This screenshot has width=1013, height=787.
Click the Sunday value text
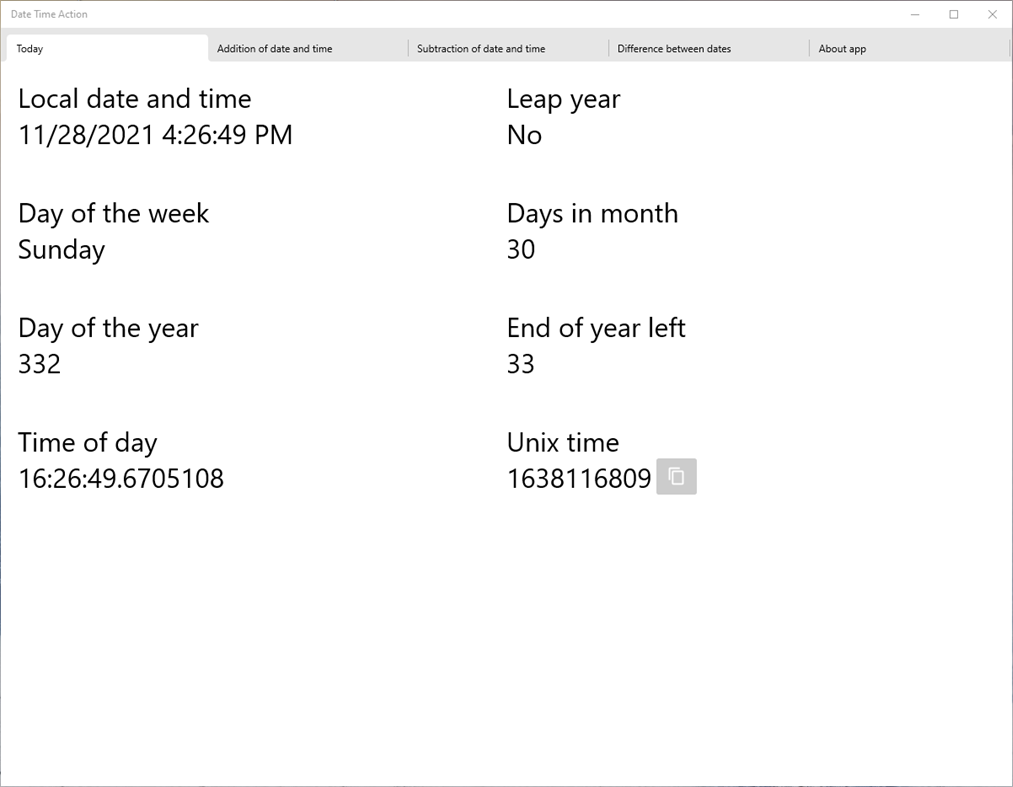60,250
